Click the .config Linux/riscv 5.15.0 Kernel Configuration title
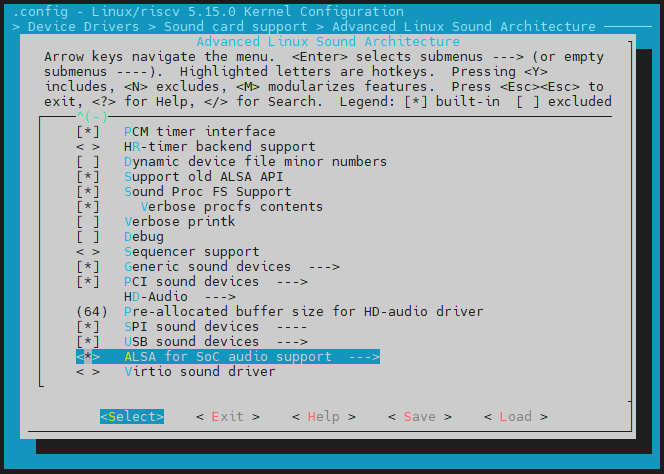This screenshot has height=474, width=664. pyautogui.click(x=208, y=11)
